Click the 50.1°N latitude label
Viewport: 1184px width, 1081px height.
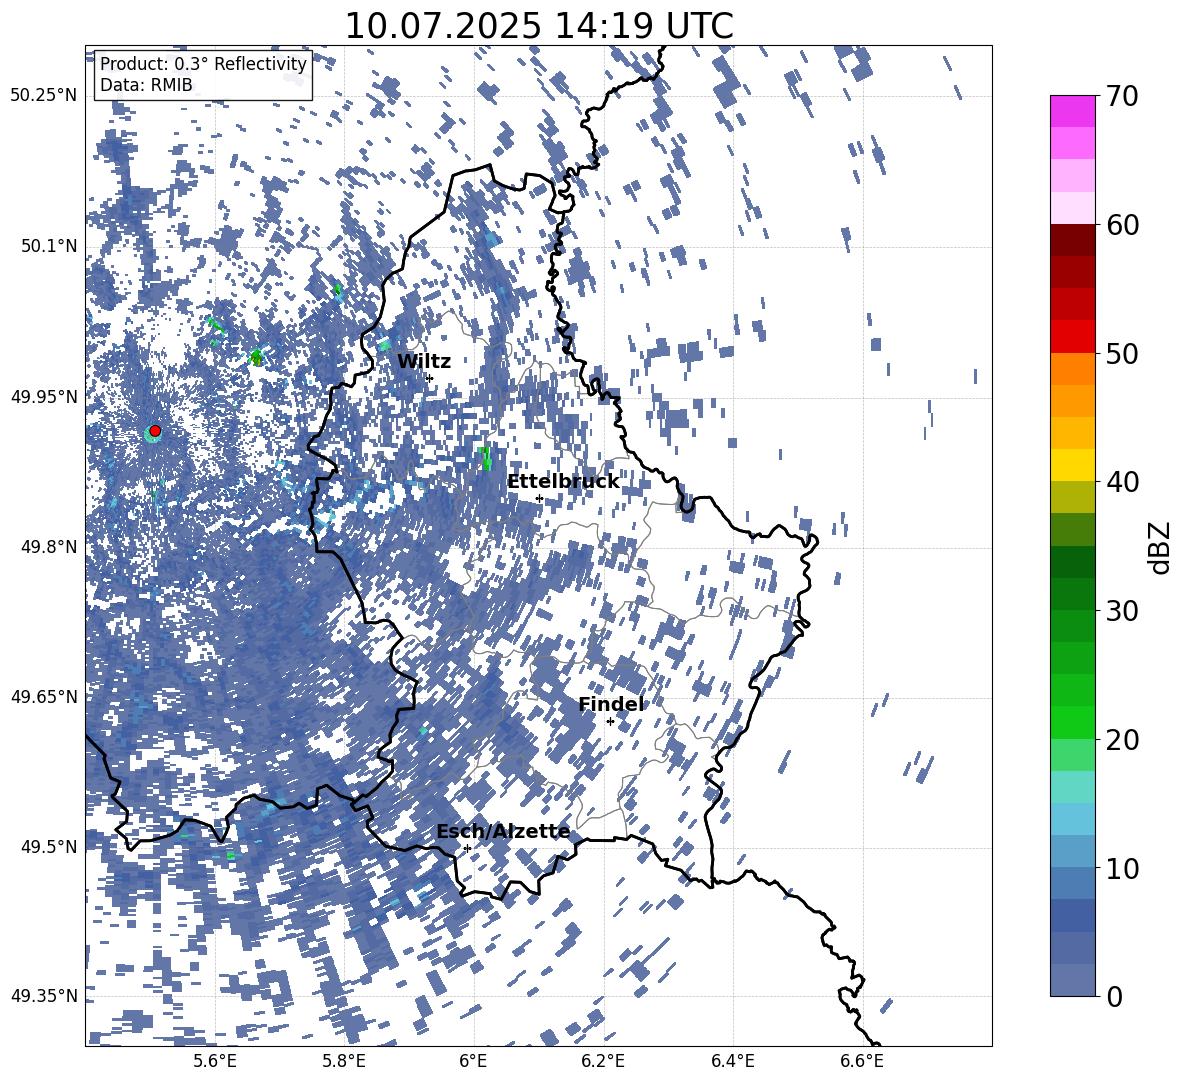coord(48,246)
